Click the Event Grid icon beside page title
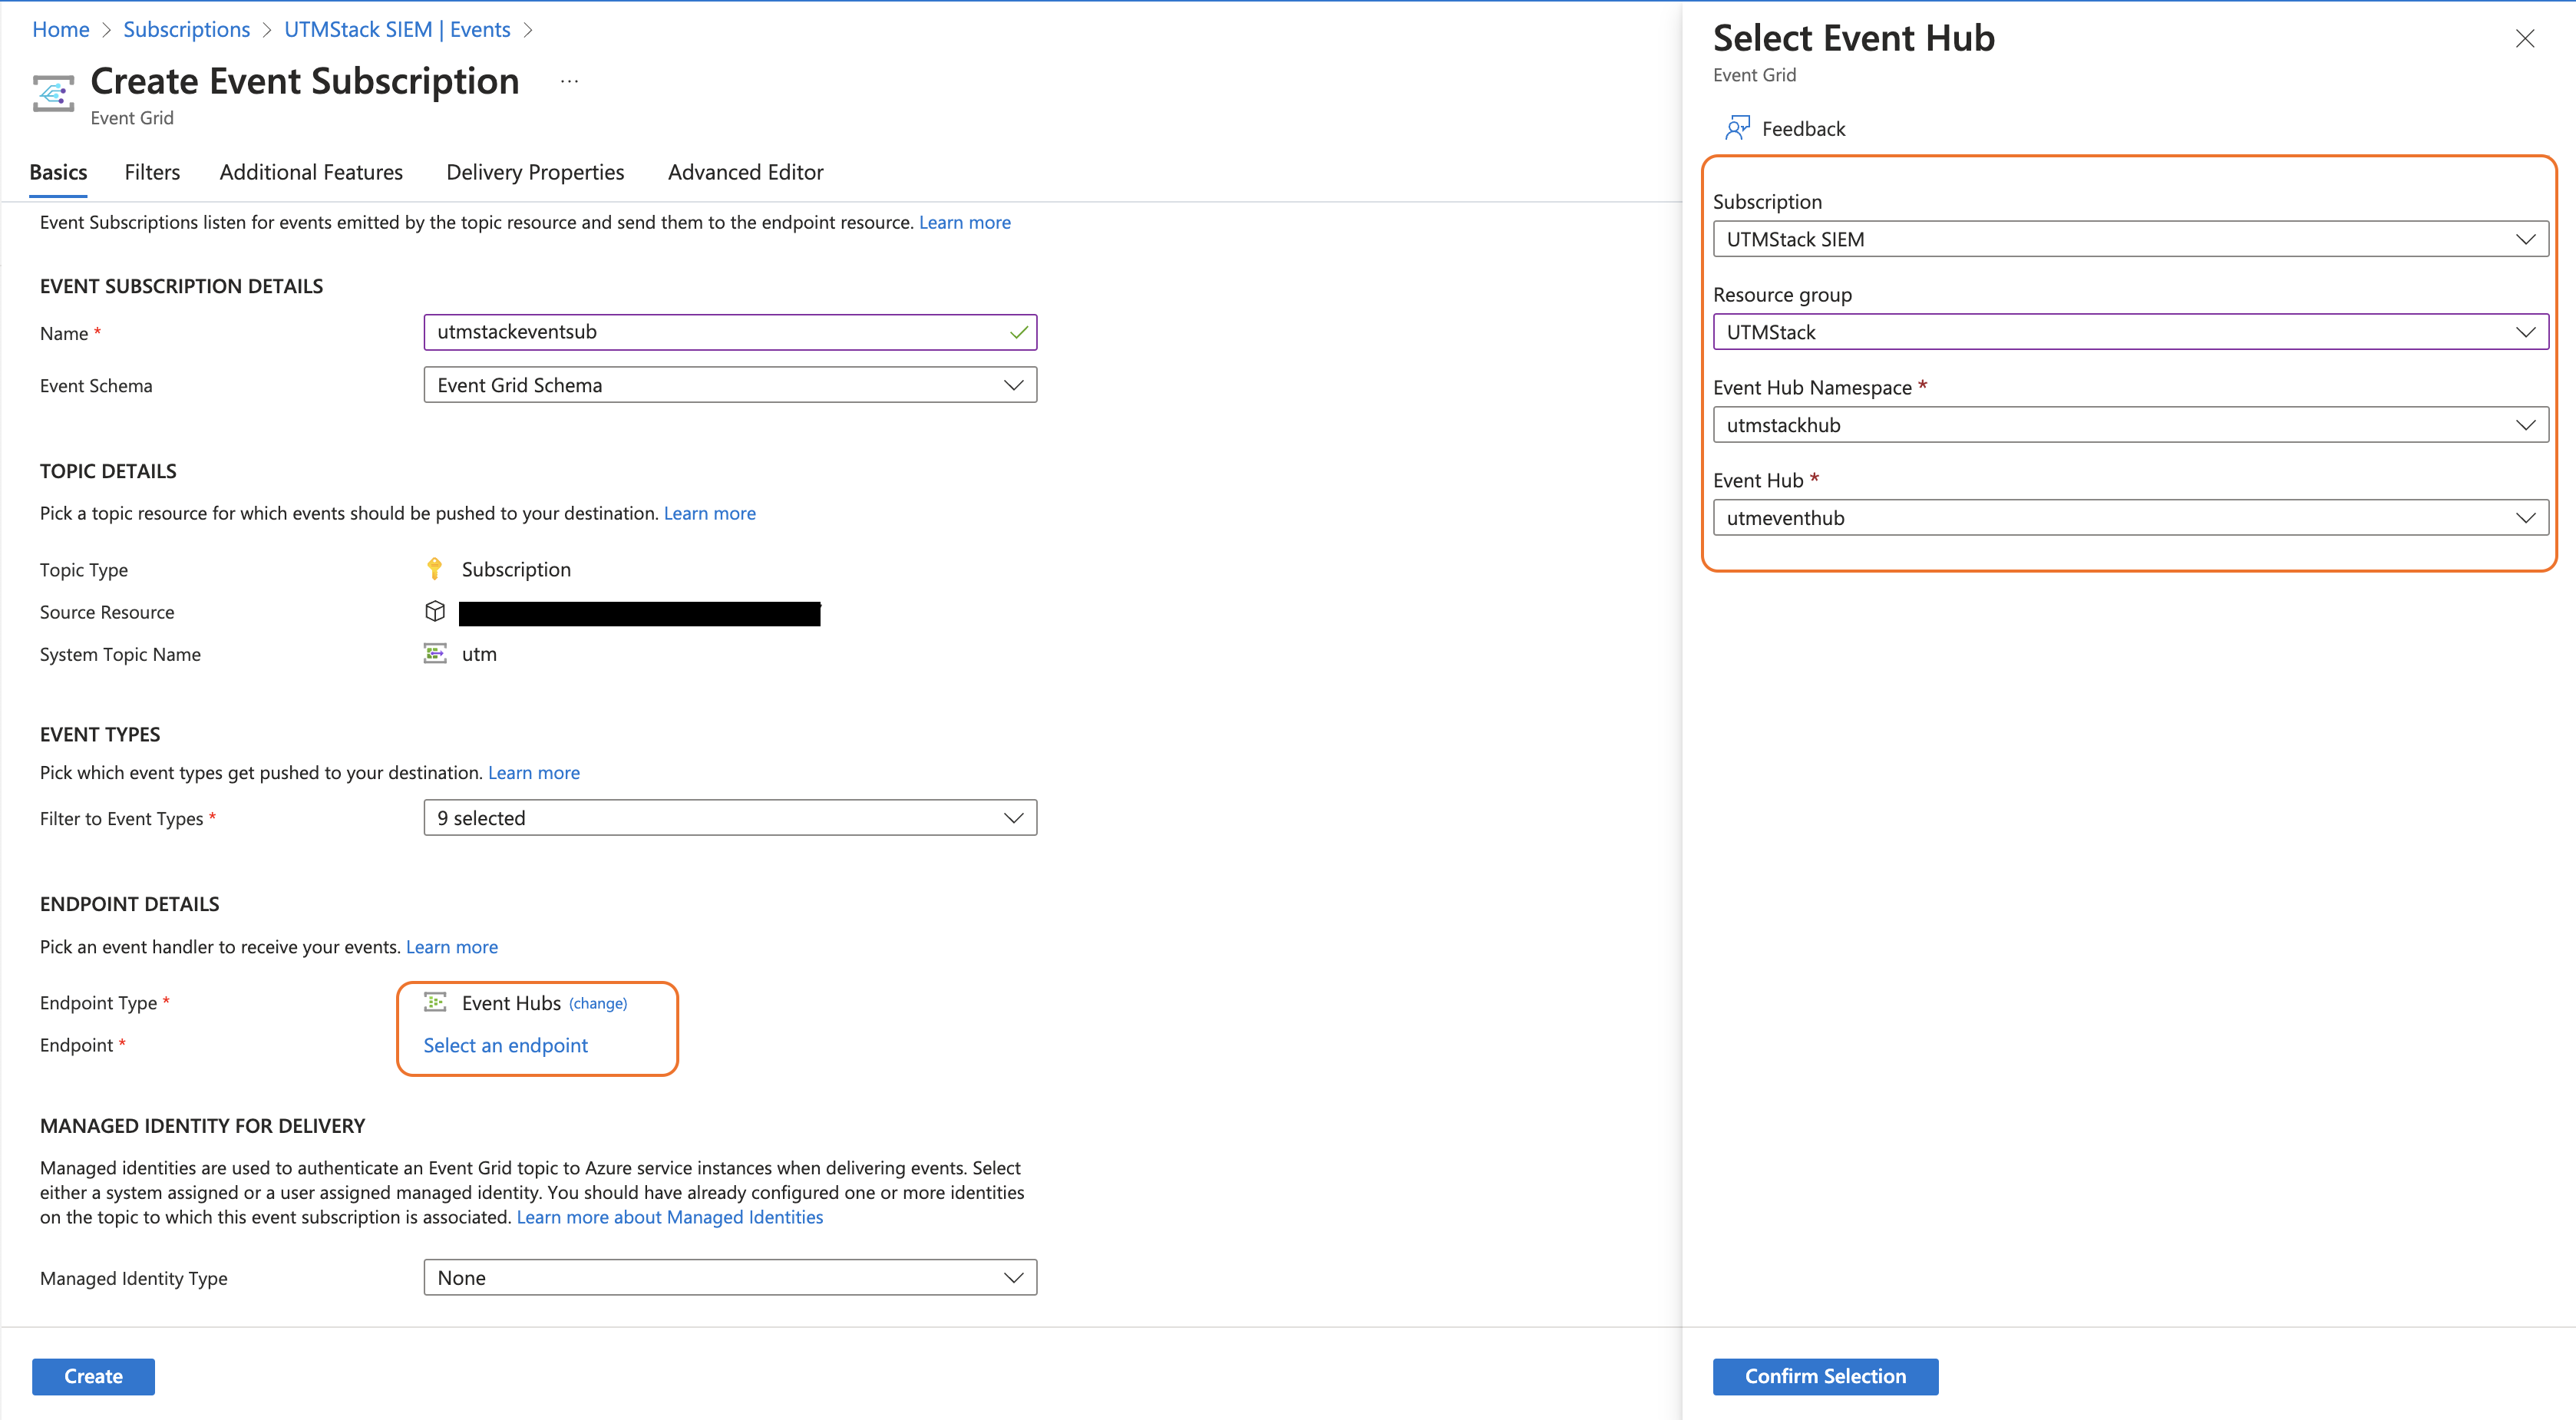The image size is (2576, 1420). point(53,94)
